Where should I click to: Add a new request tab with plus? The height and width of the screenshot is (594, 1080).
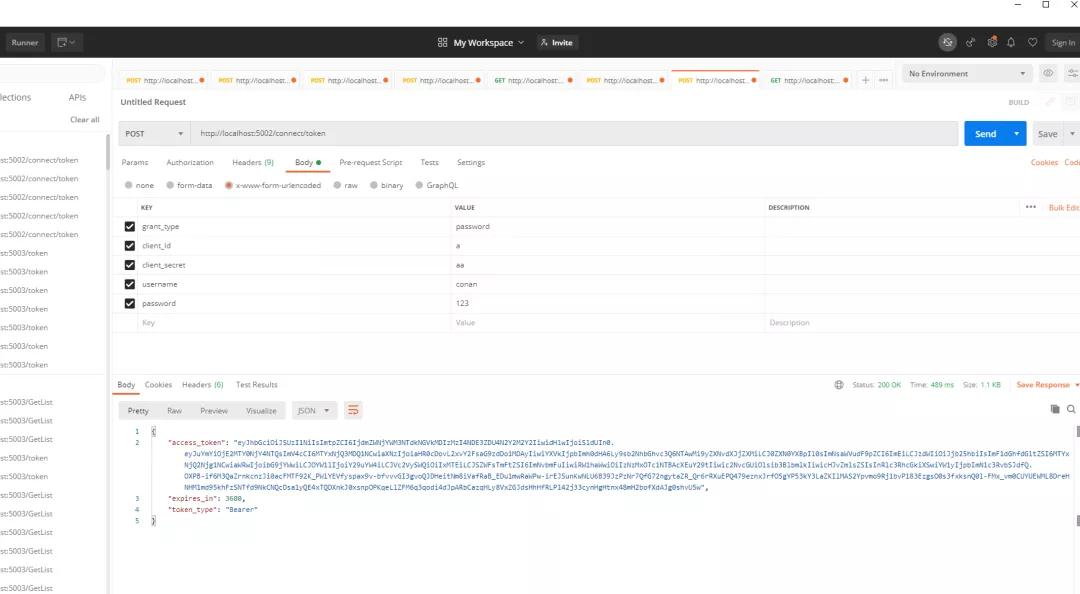coord(865,80)
